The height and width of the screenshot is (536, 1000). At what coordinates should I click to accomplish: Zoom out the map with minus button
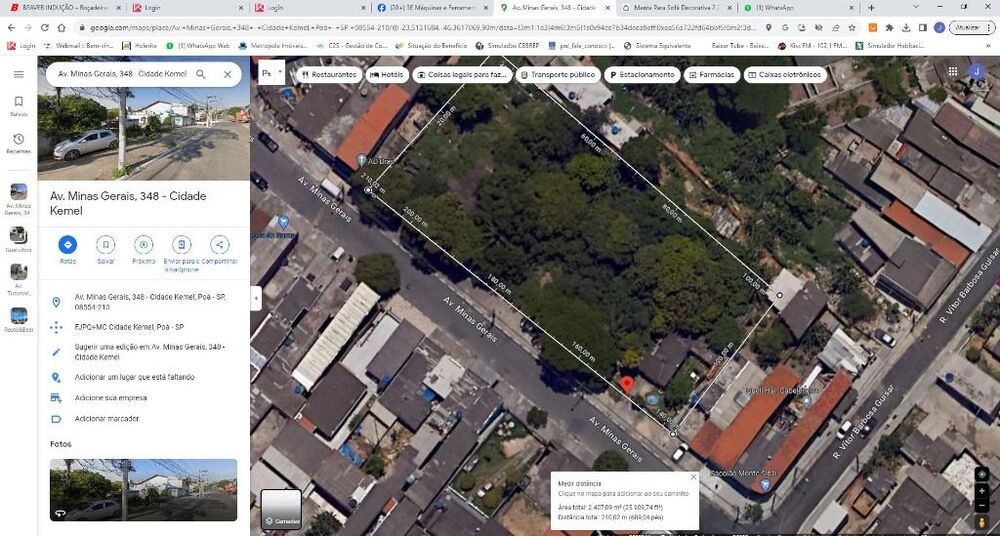[x=982, y=505]
